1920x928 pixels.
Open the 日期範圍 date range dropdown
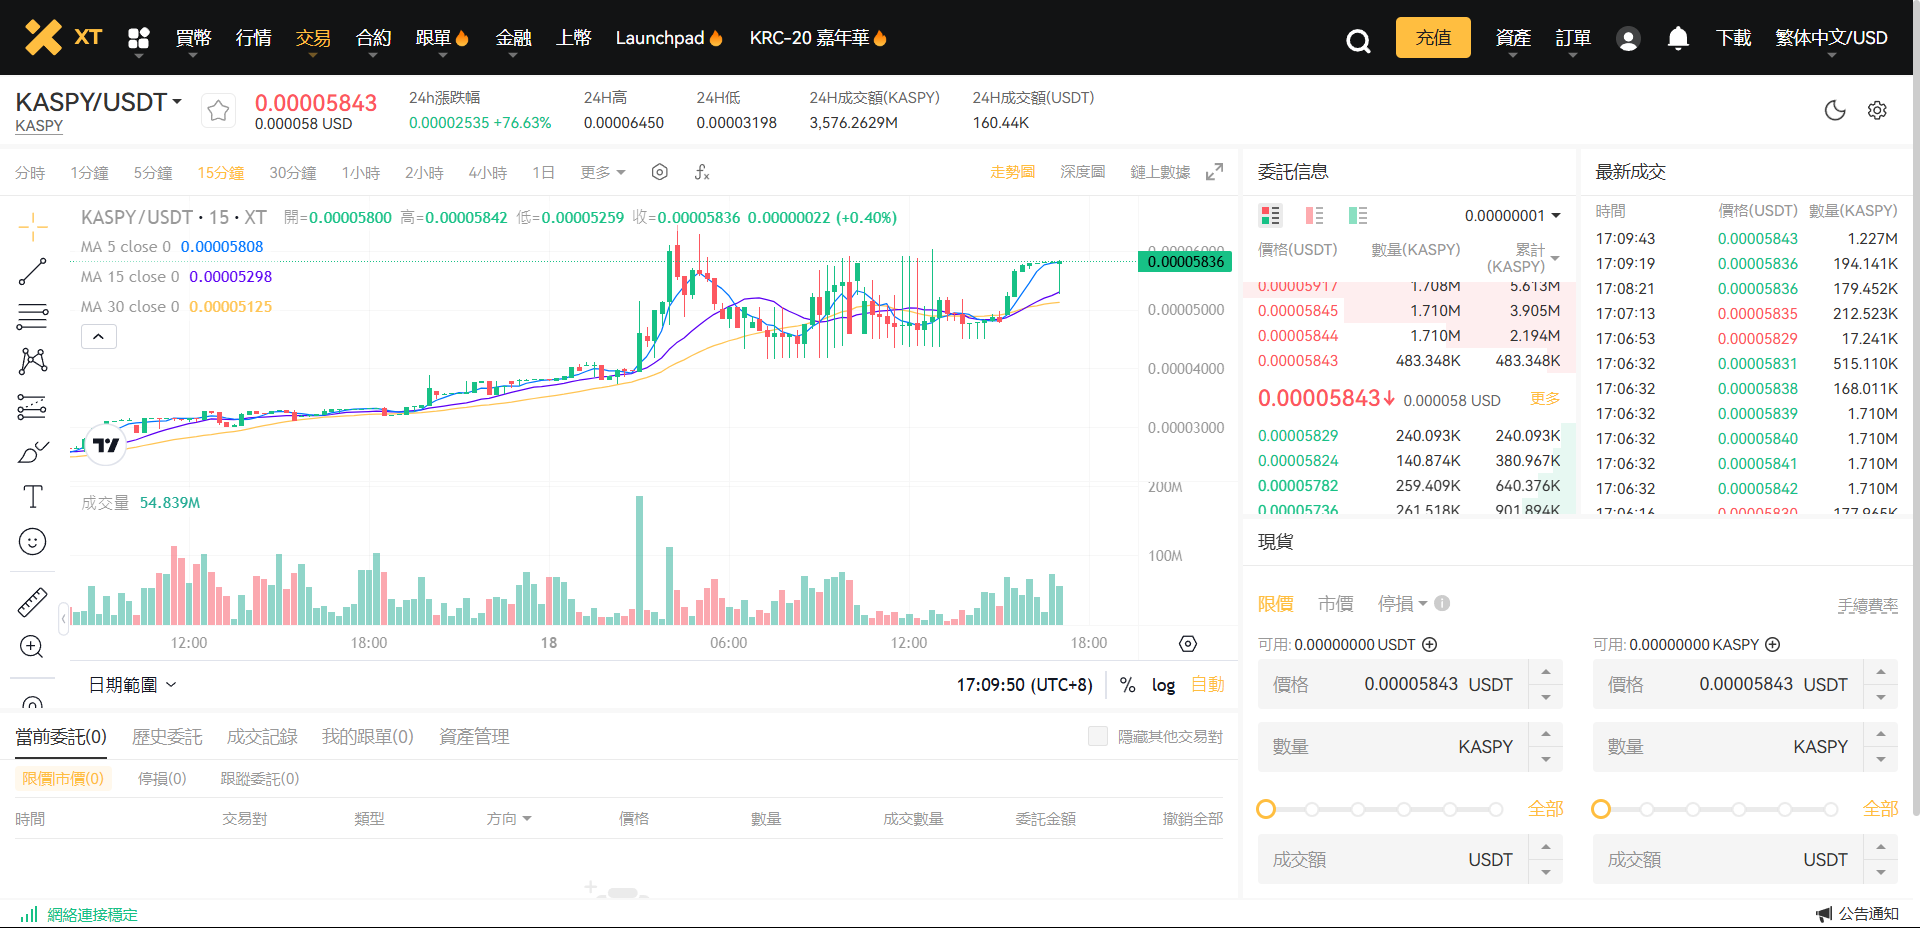[132, 685]
